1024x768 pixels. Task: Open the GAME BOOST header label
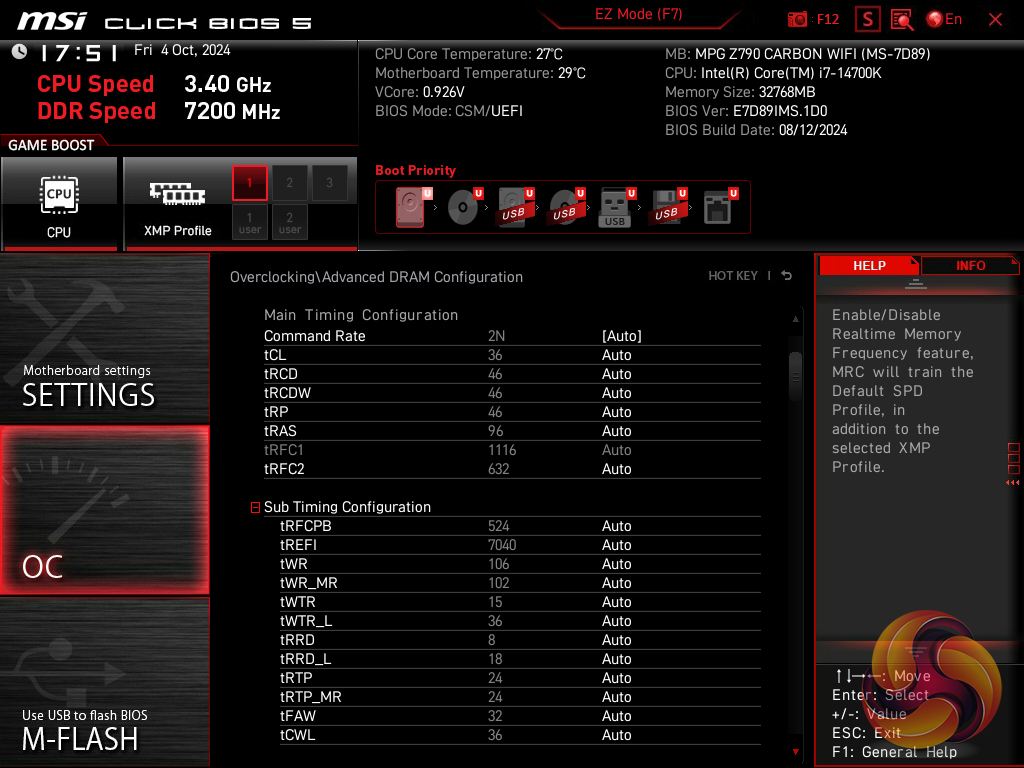51,145
